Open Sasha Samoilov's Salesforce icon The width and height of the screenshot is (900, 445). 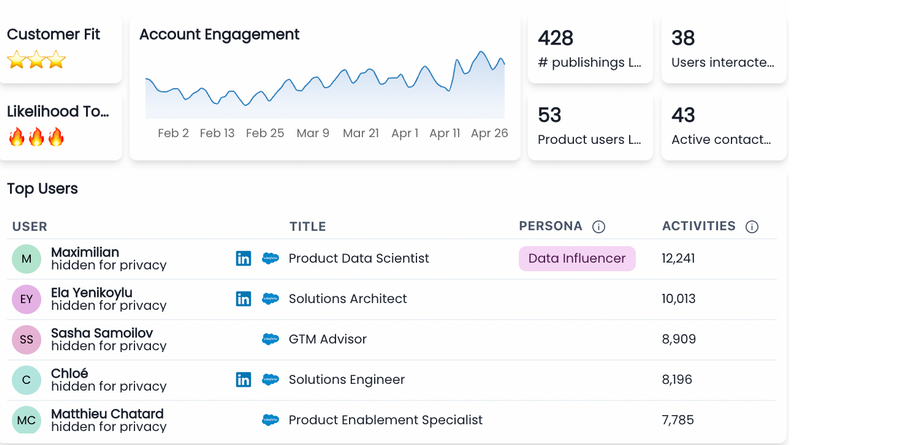(x=270, y=339)
